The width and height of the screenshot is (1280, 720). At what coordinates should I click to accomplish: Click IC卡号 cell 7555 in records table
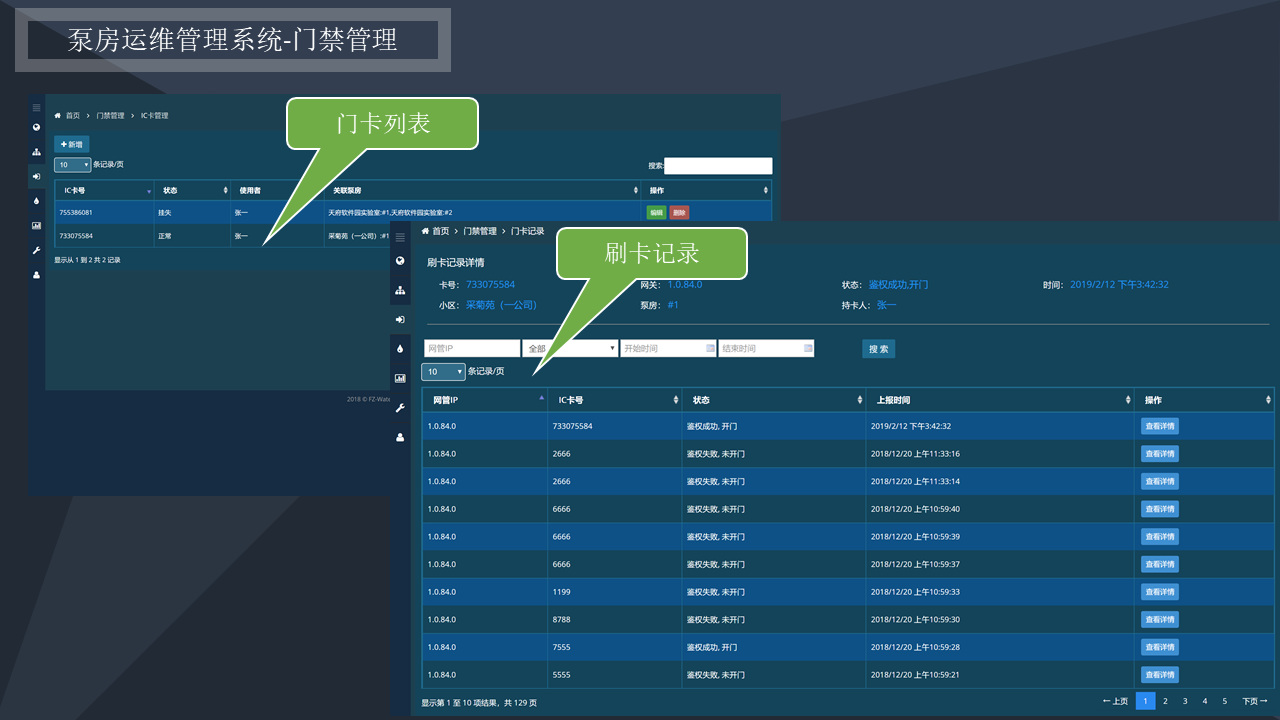tap(561, 647)
